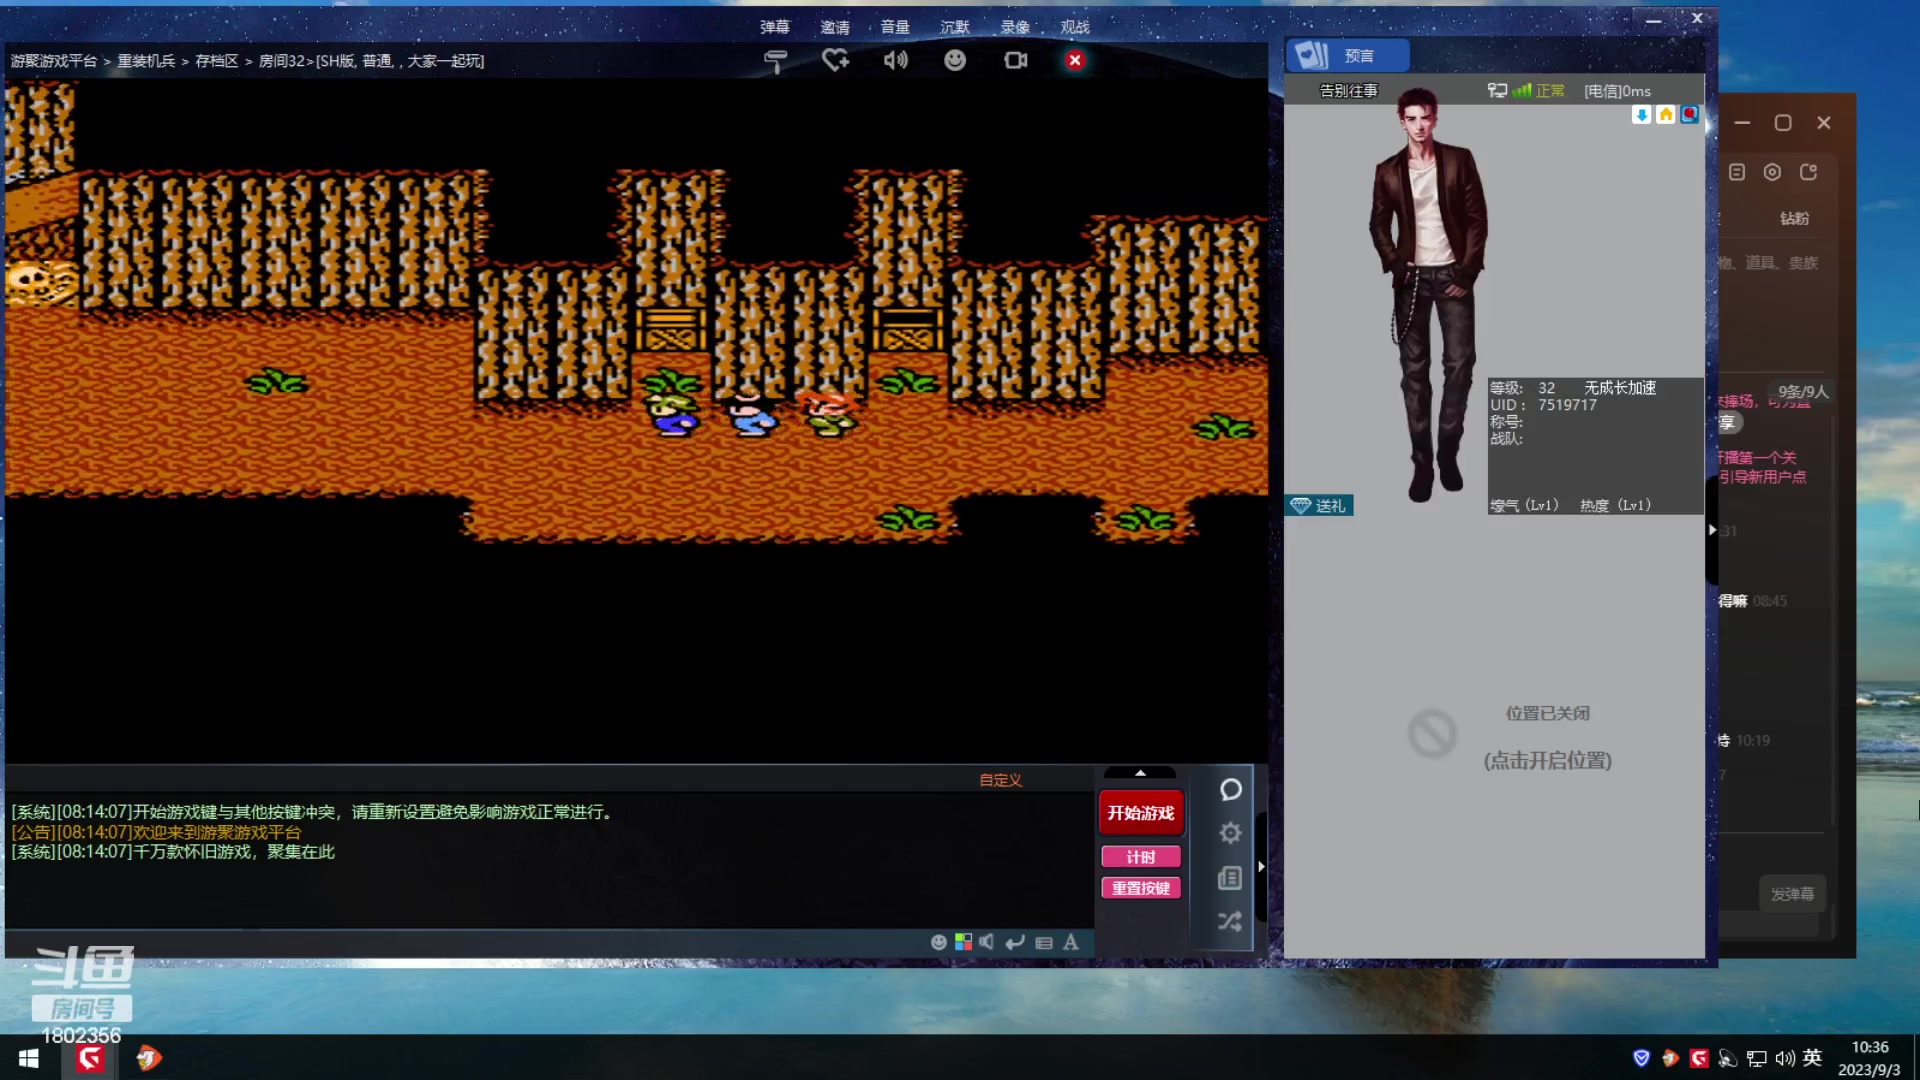Select the 音量 menu label
The height and width of the screenshot is (1080, 1920).
coord(895,28)
